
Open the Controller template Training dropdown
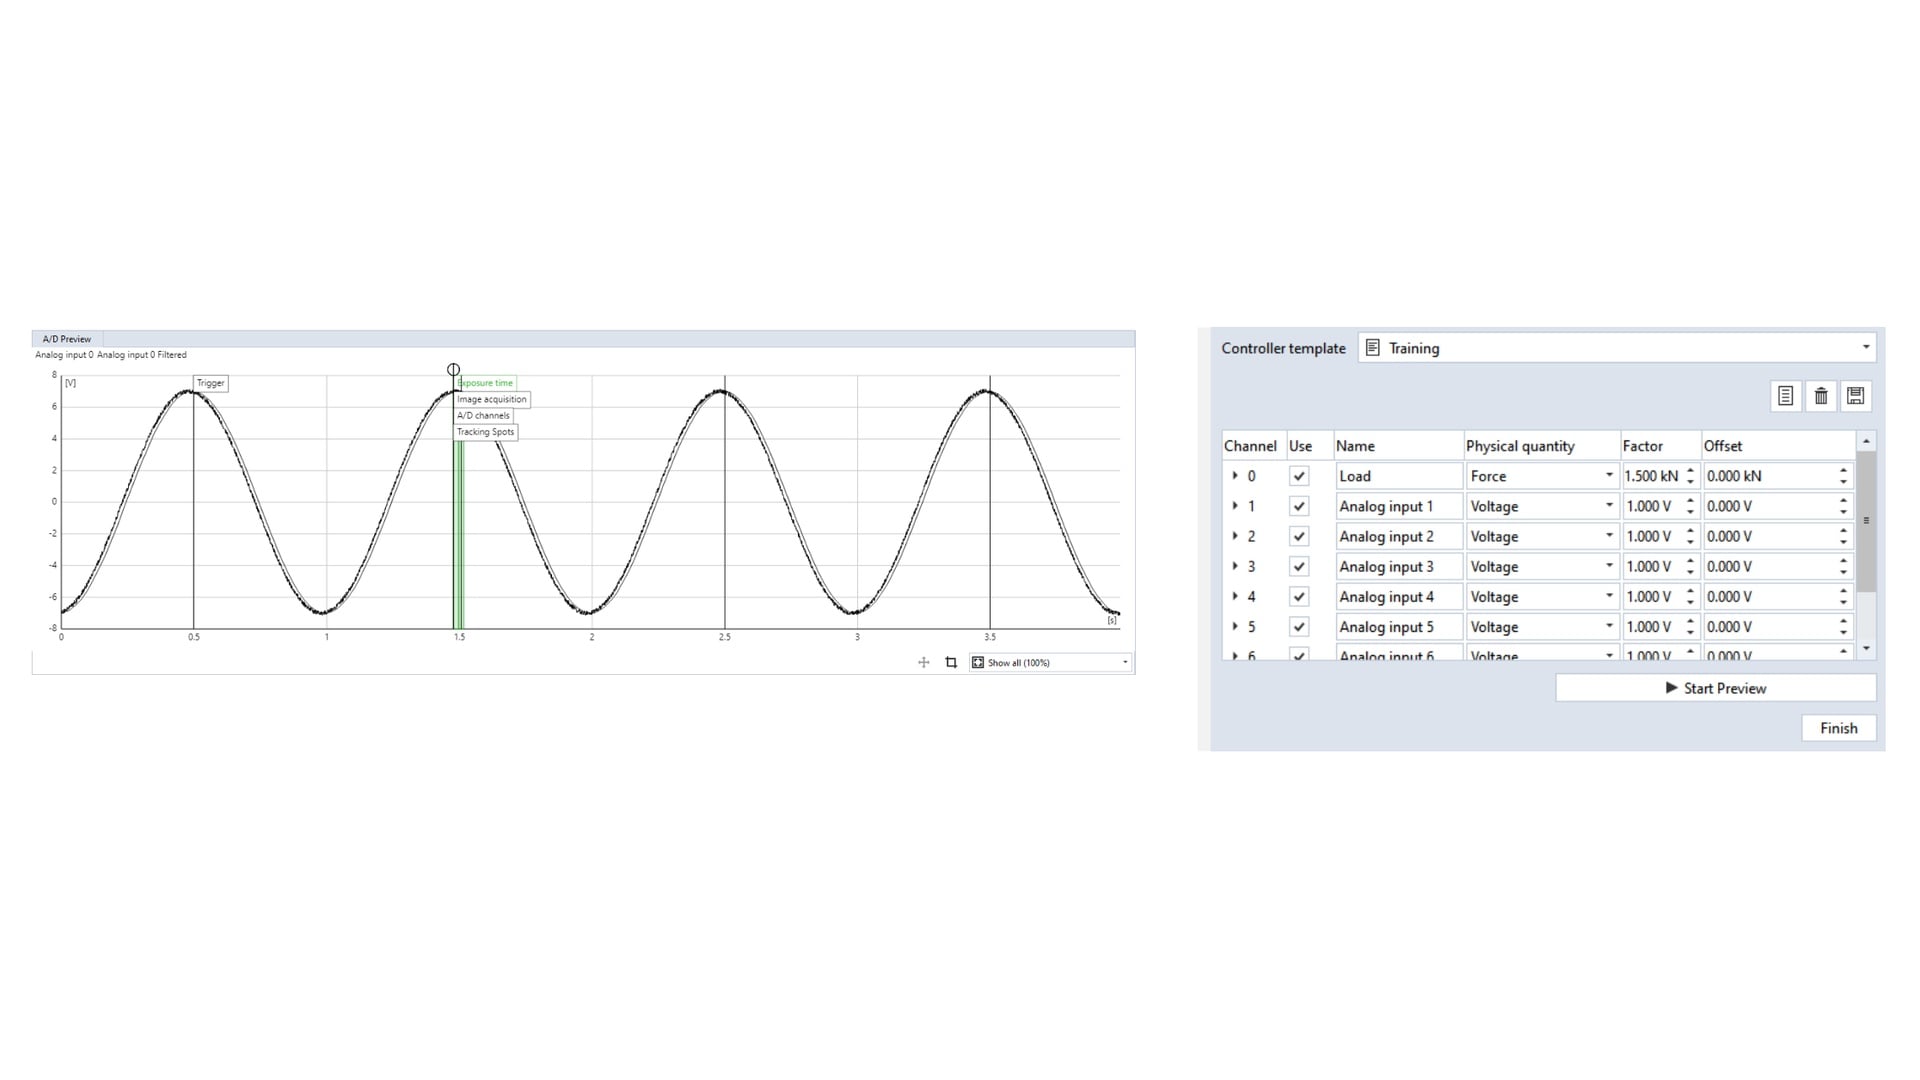point(1617,348)
